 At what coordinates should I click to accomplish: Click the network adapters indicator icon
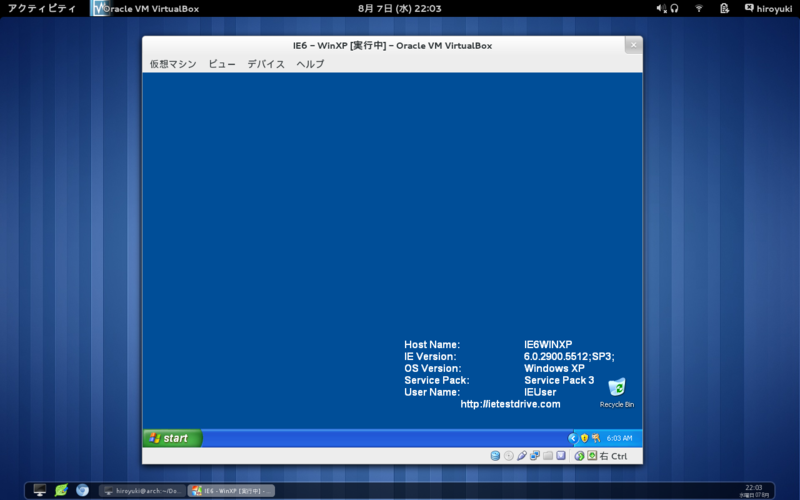(535, 456)
